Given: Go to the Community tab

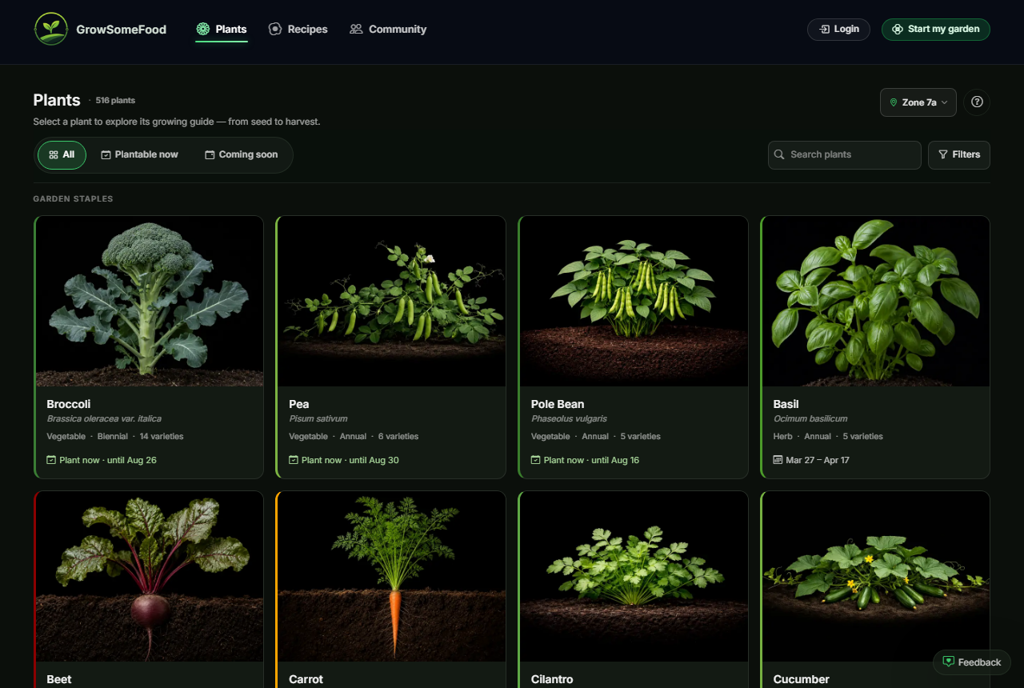Looking at the screenshot, I should (x=388, y=29).
